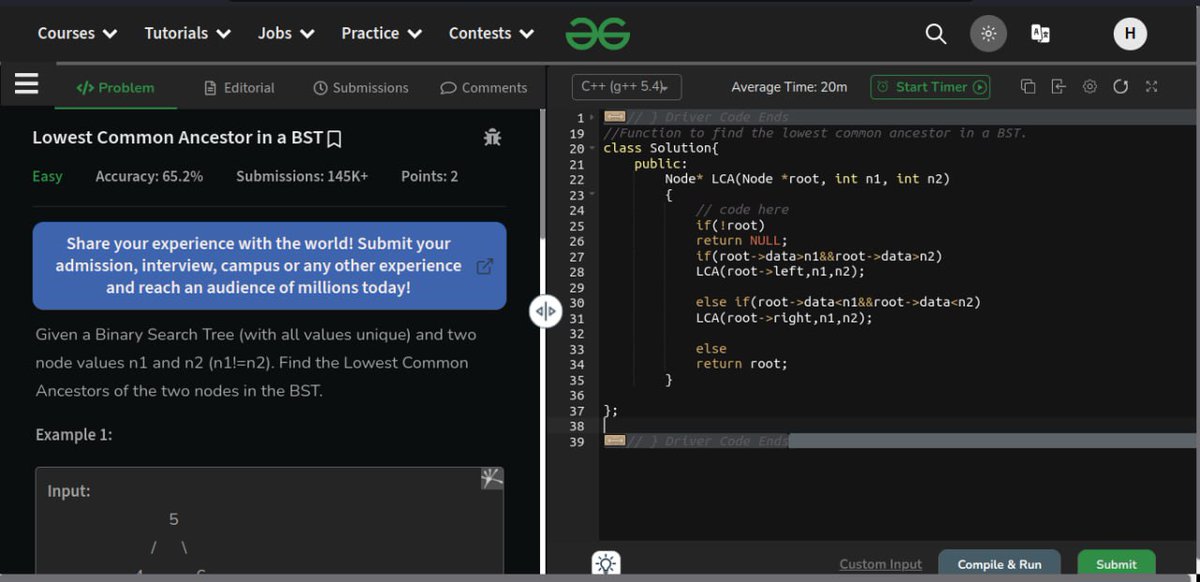Click the panel splitter handle
The image size is (1200, 582).
click(x=543, y=312)
